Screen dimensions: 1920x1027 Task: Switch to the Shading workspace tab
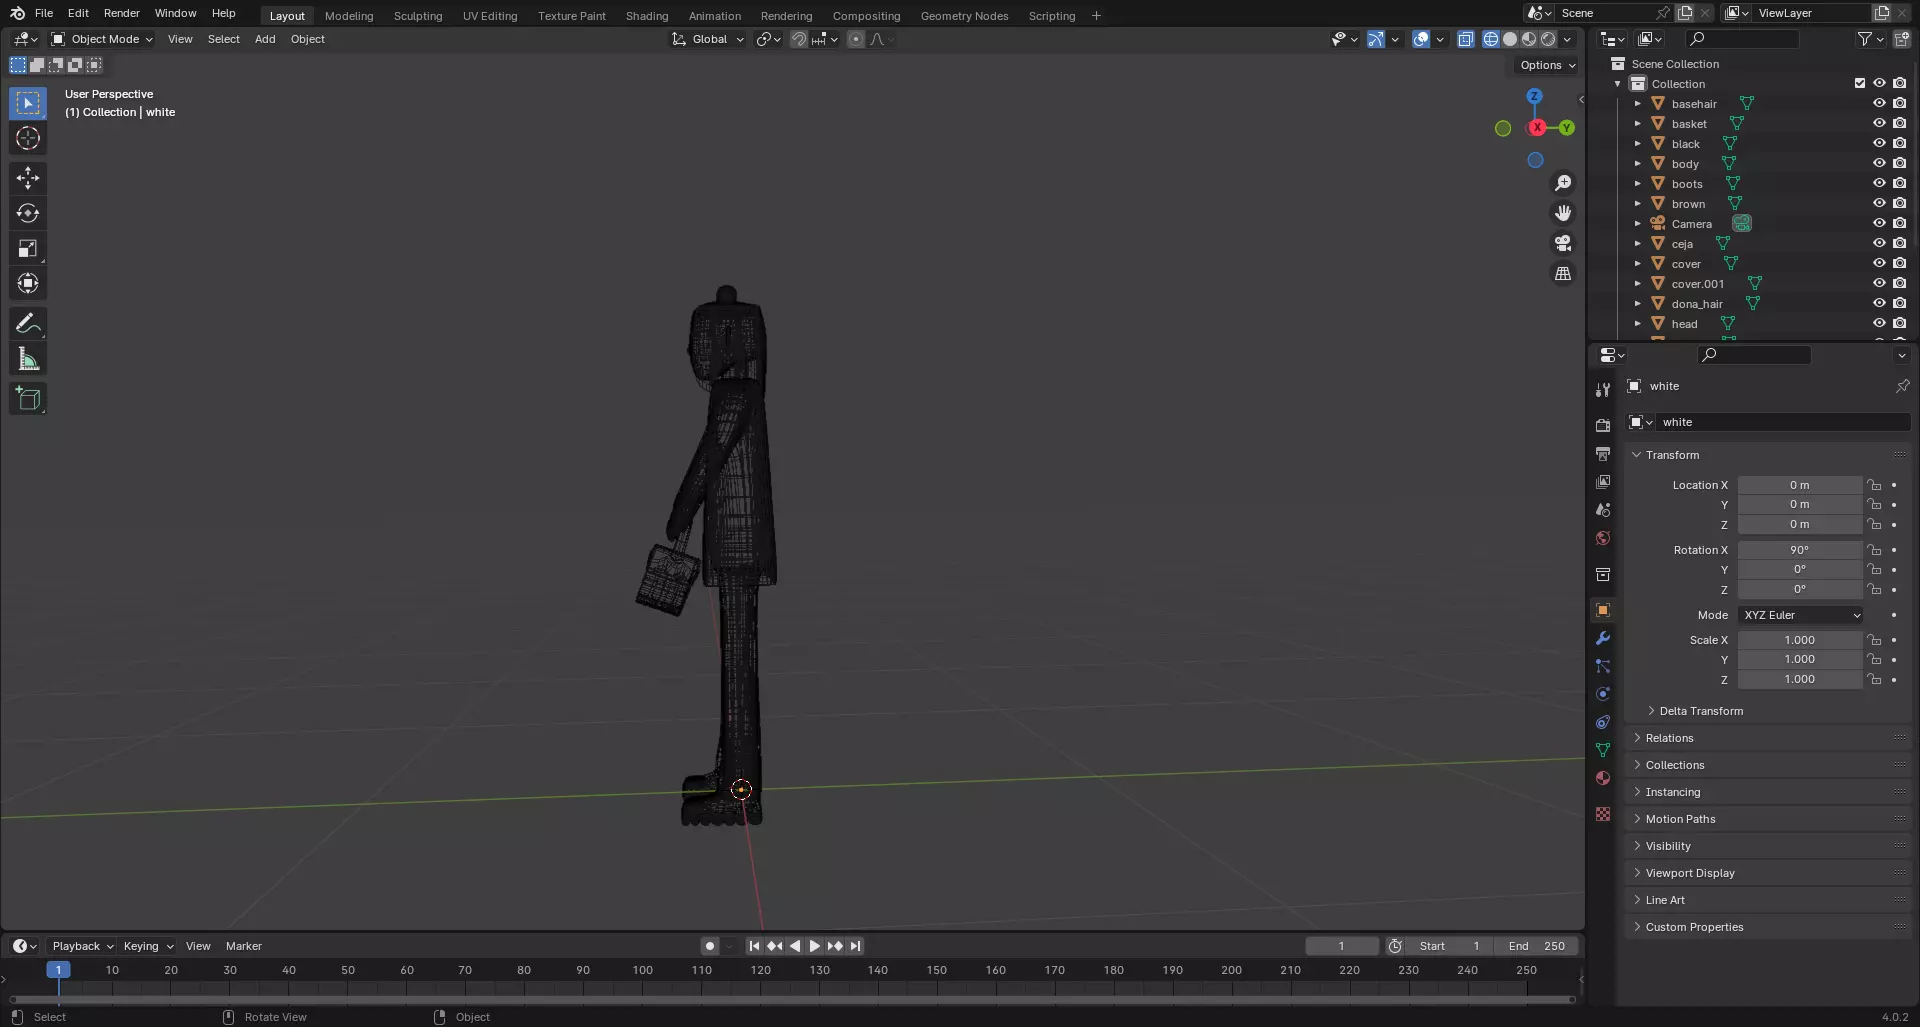point(647,16)
